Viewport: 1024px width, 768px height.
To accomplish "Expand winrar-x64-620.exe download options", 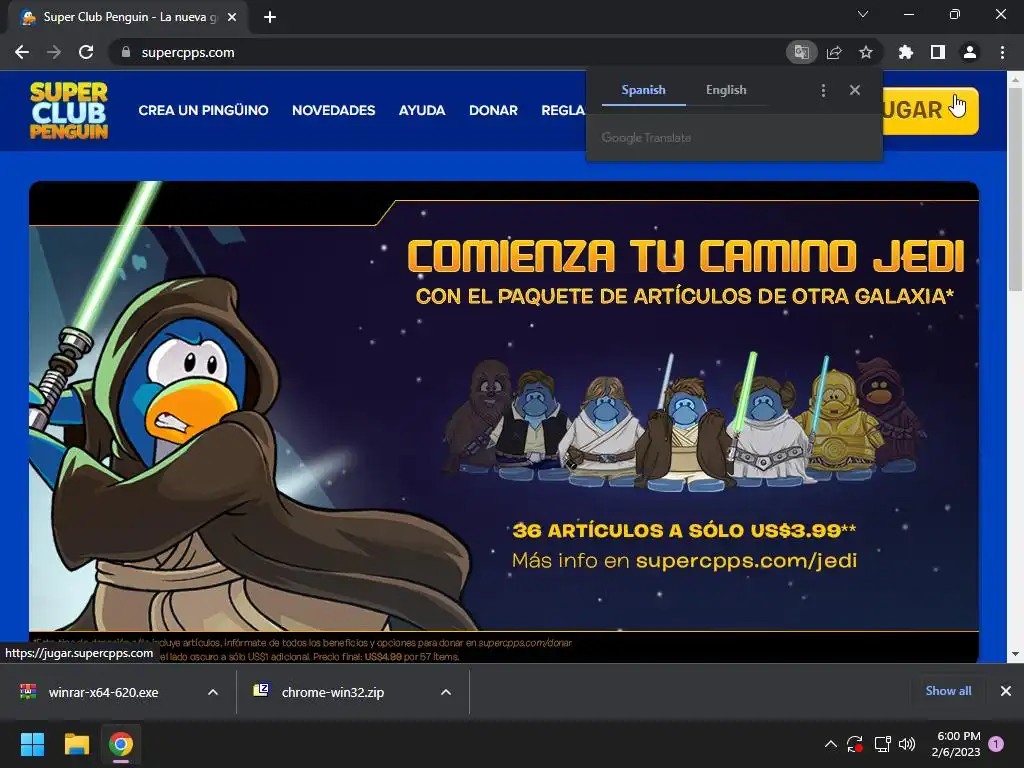I will point(213,692).
